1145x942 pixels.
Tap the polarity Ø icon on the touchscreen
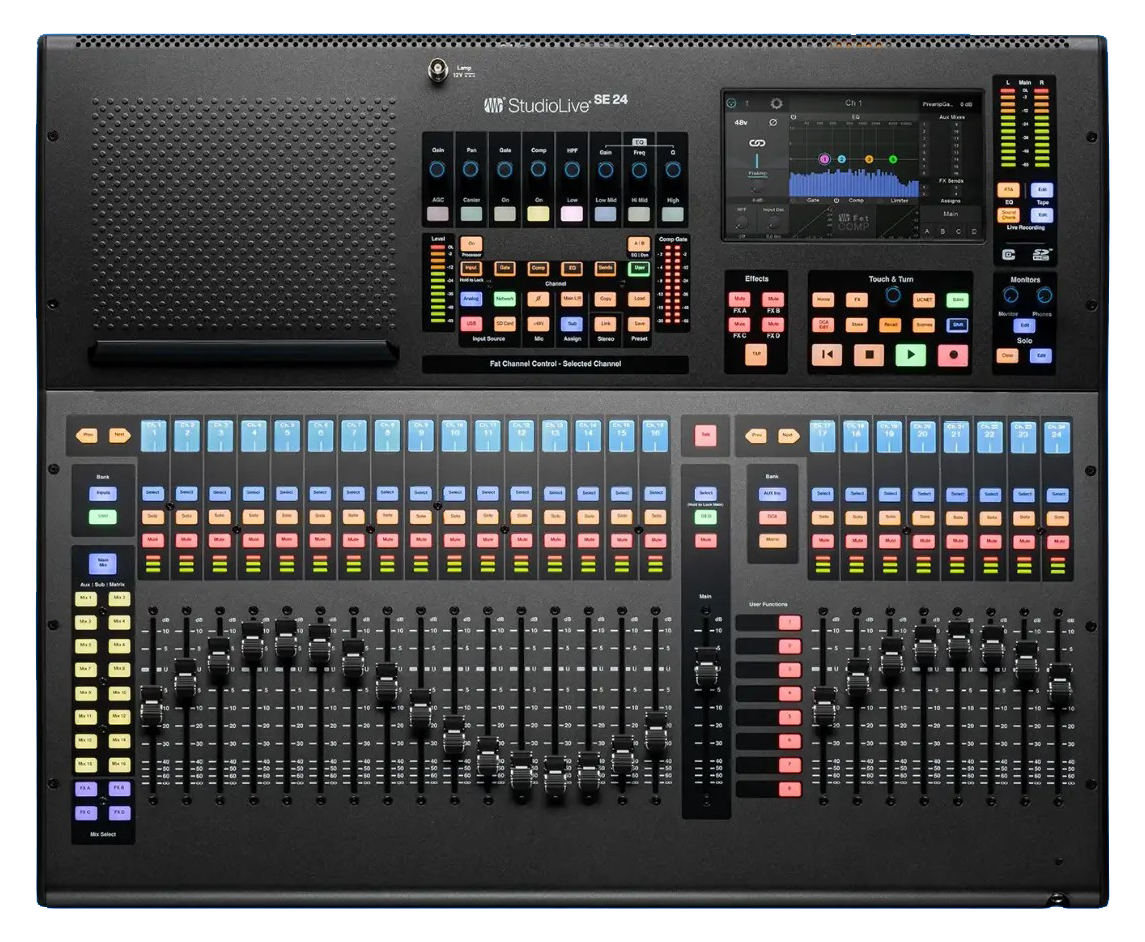pos(773,123)
